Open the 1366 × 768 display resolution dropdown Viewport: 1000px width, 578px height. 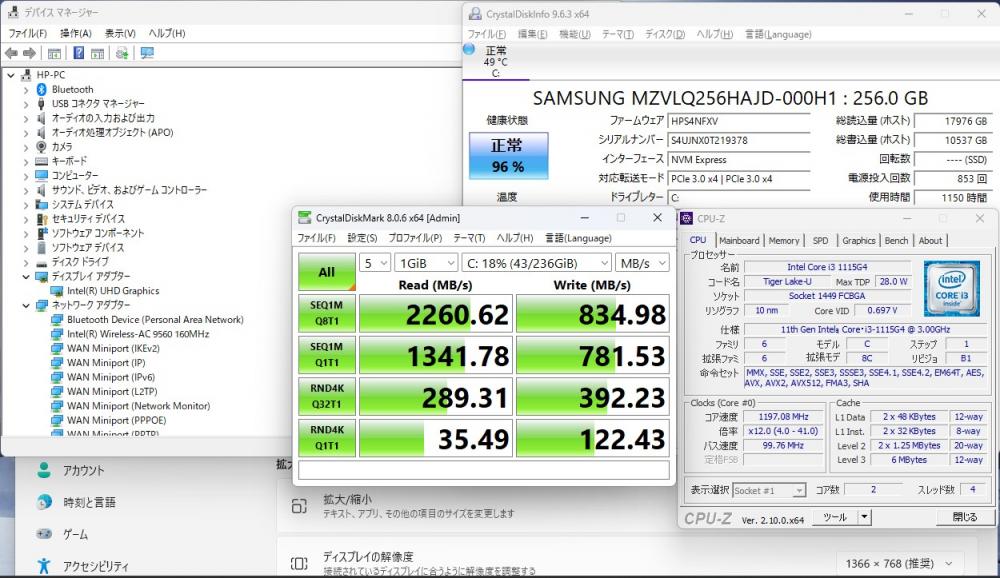(899, 563)
